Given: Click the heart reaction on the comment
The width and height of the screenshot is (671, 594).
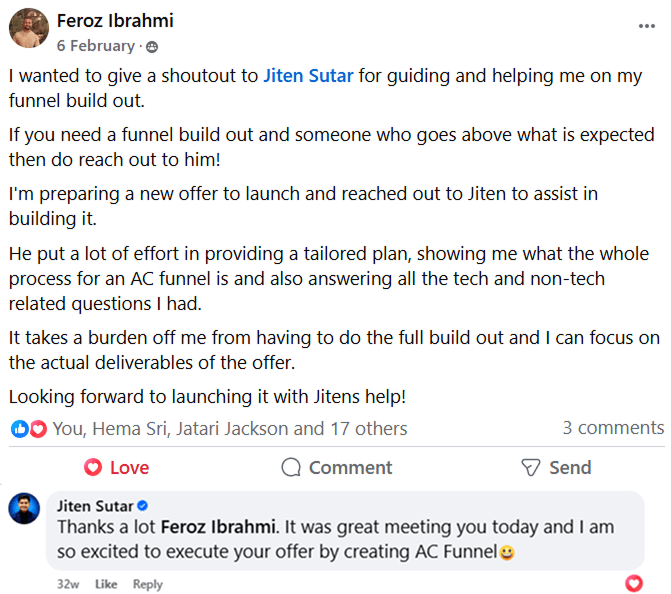Looking at the screenshot, I should click(x=633, y=582).
